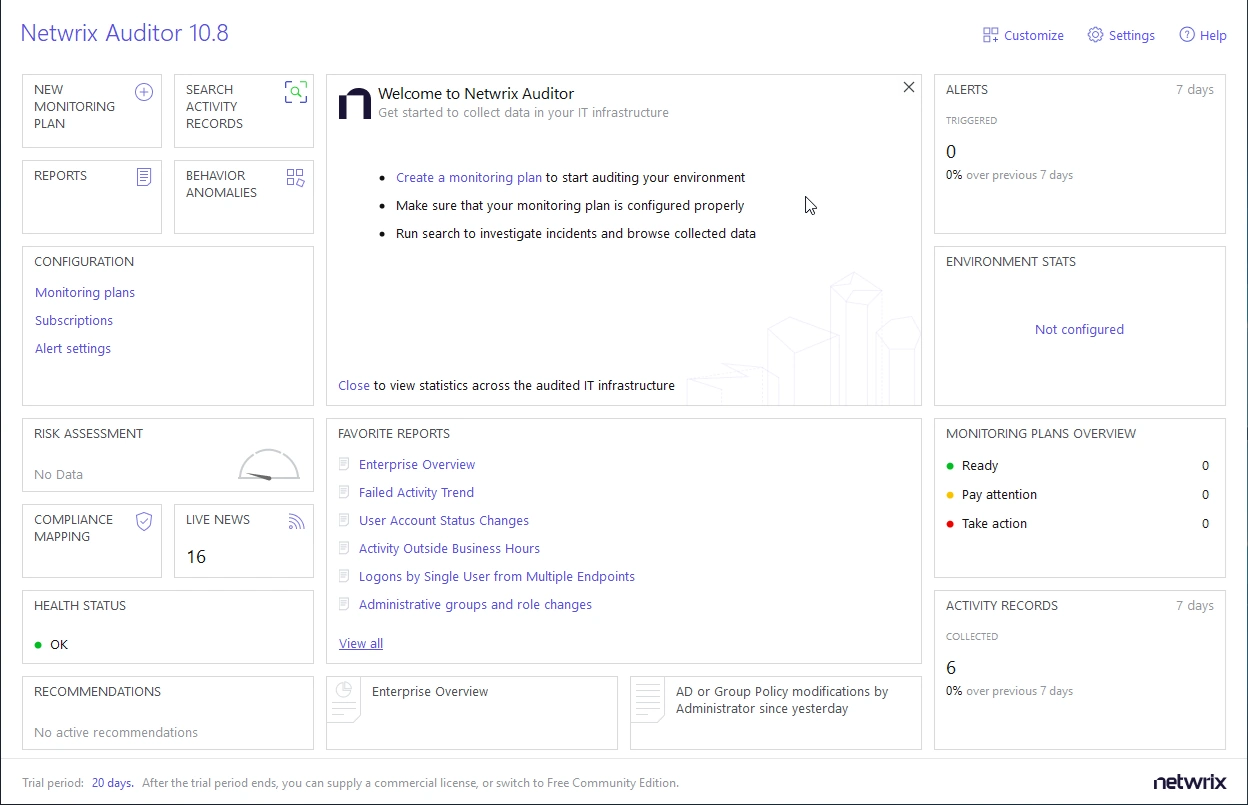Open the Enterprise Overview report thumbnail tile
The height and width of the screenshot is (805, 1248).
471,712
